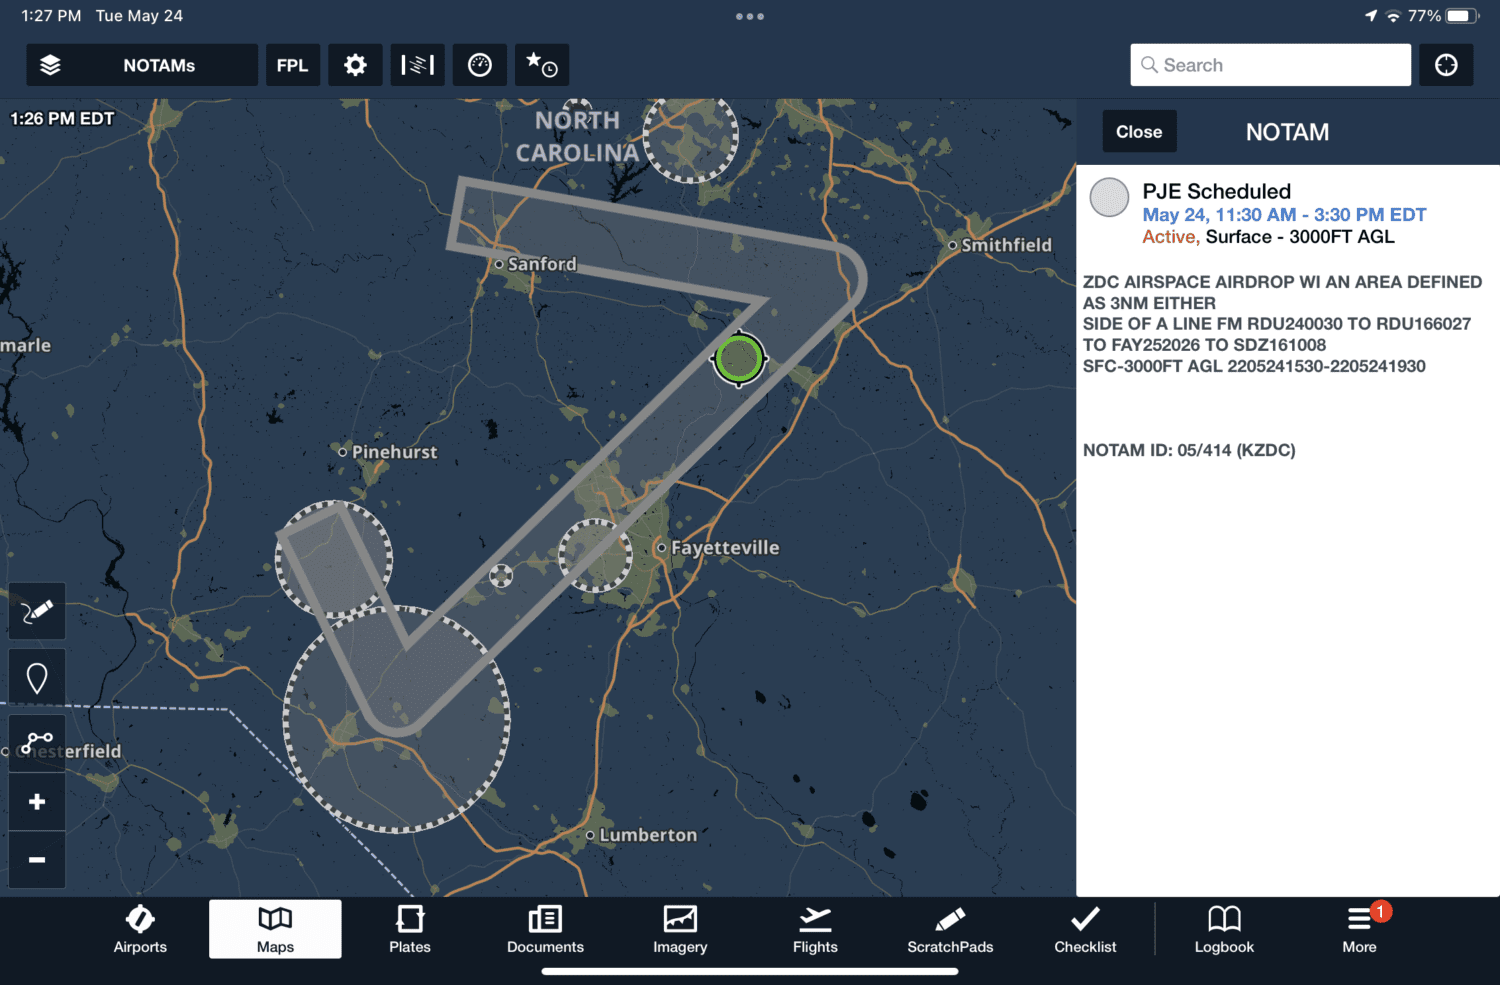Image resolution: width=1500 pixels, height=985 pixels.
Task: Switch to the Imagery tab
Action: [x=679, y=929]
